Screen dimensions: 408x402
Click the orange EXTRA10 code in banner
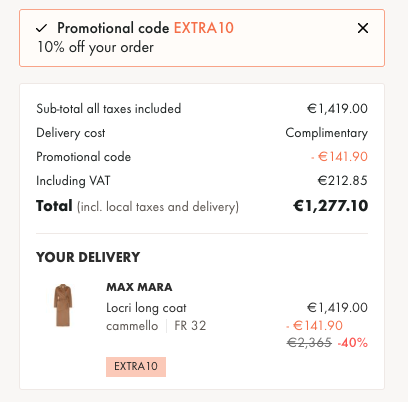coord(204,28)
